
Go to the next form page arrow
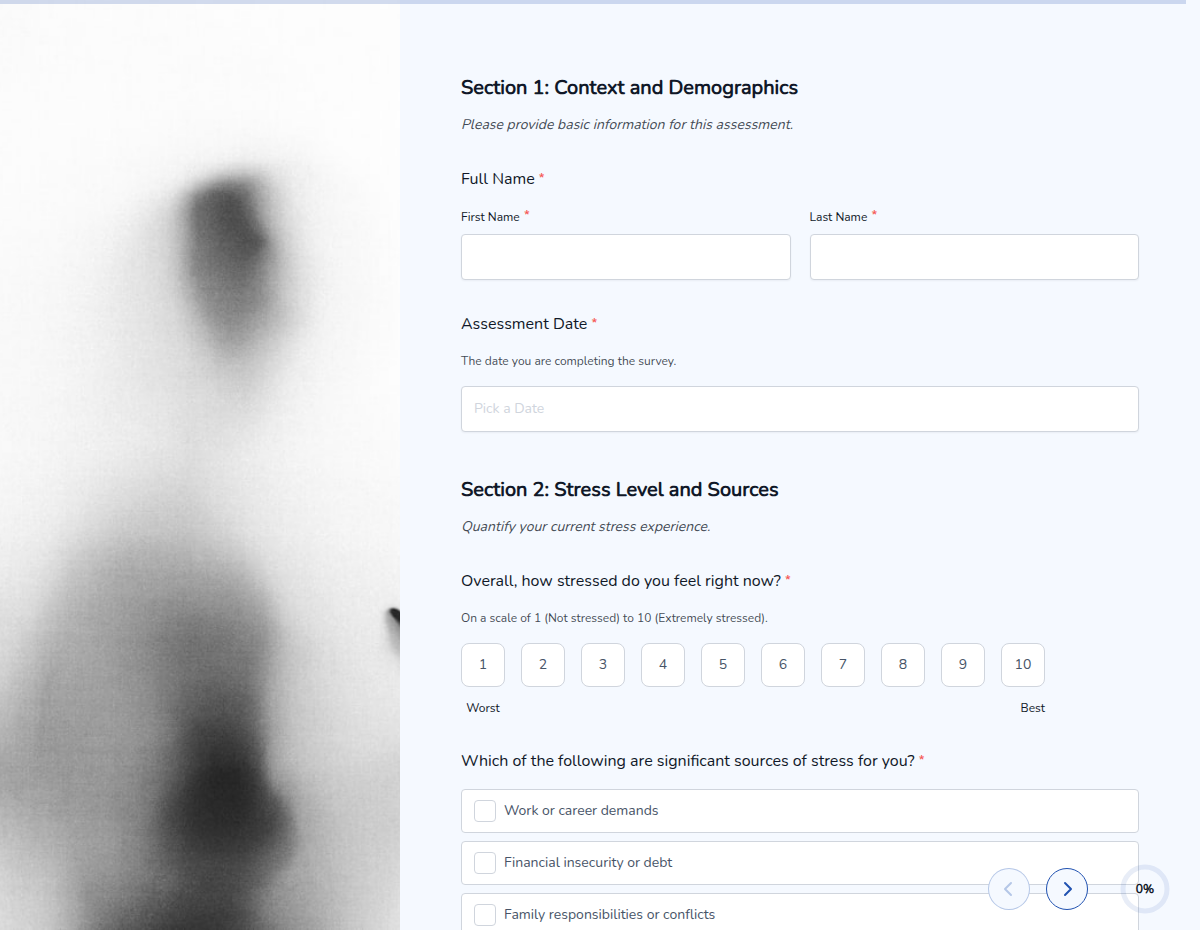click(x=1067, y=889)
